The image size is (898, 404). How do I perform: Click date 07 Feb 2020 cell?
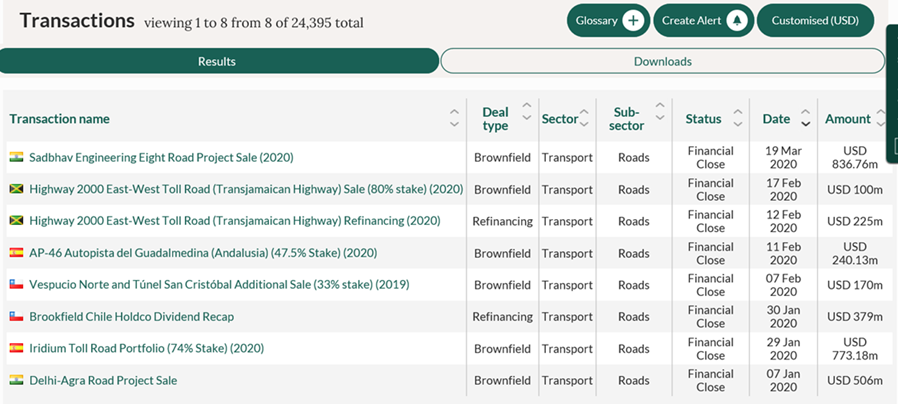point(783,285)
